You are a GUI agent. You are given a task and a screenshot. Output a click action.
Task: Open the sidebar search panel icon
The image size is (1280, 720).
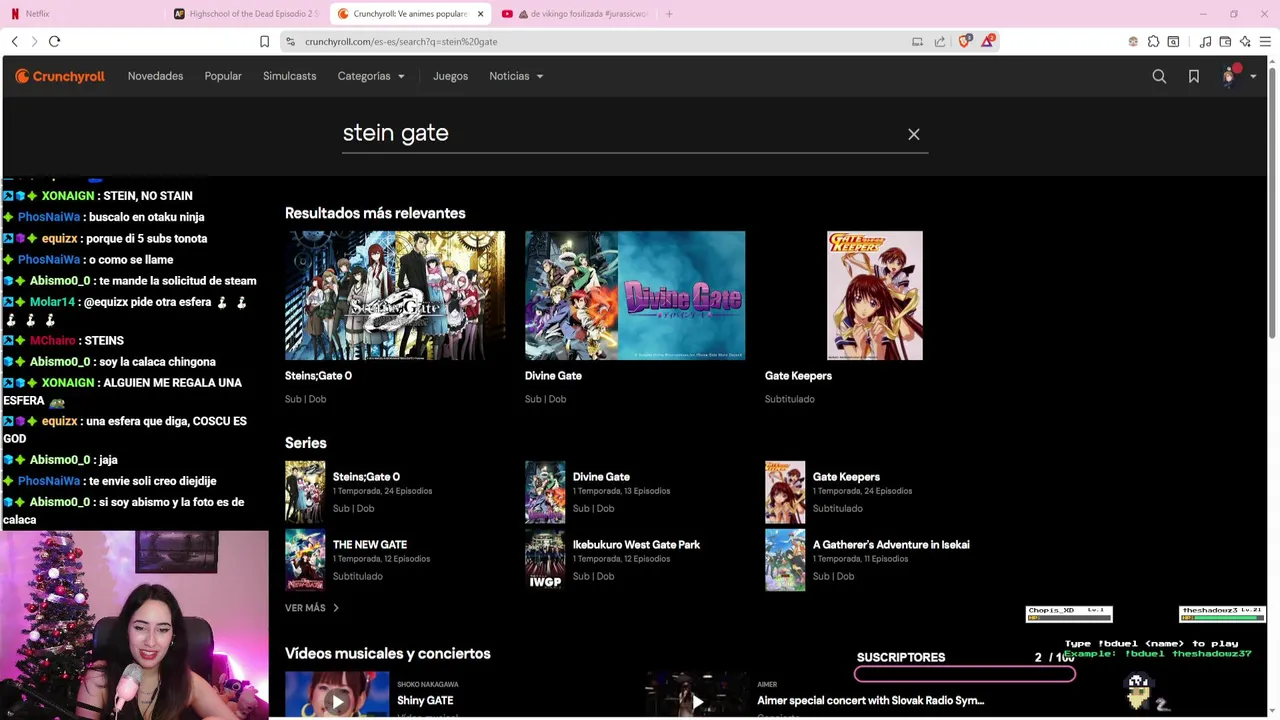tap(1173, 42)
